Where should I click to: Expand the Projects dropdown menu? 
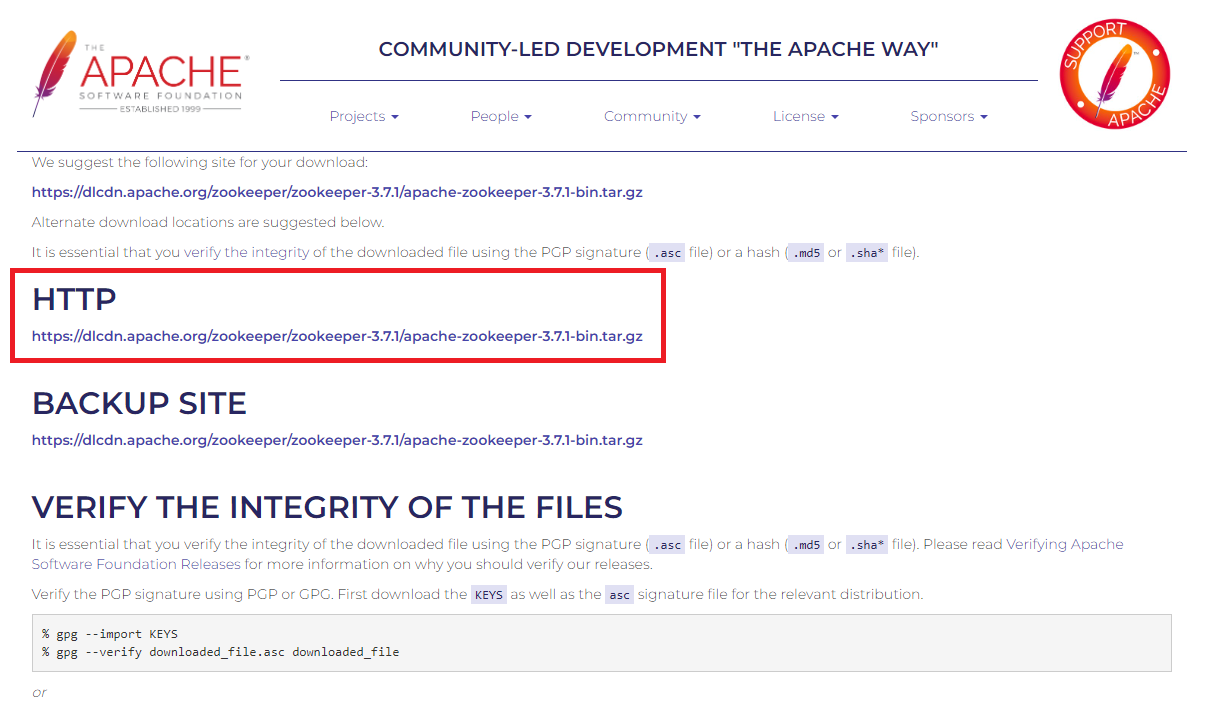364,116
